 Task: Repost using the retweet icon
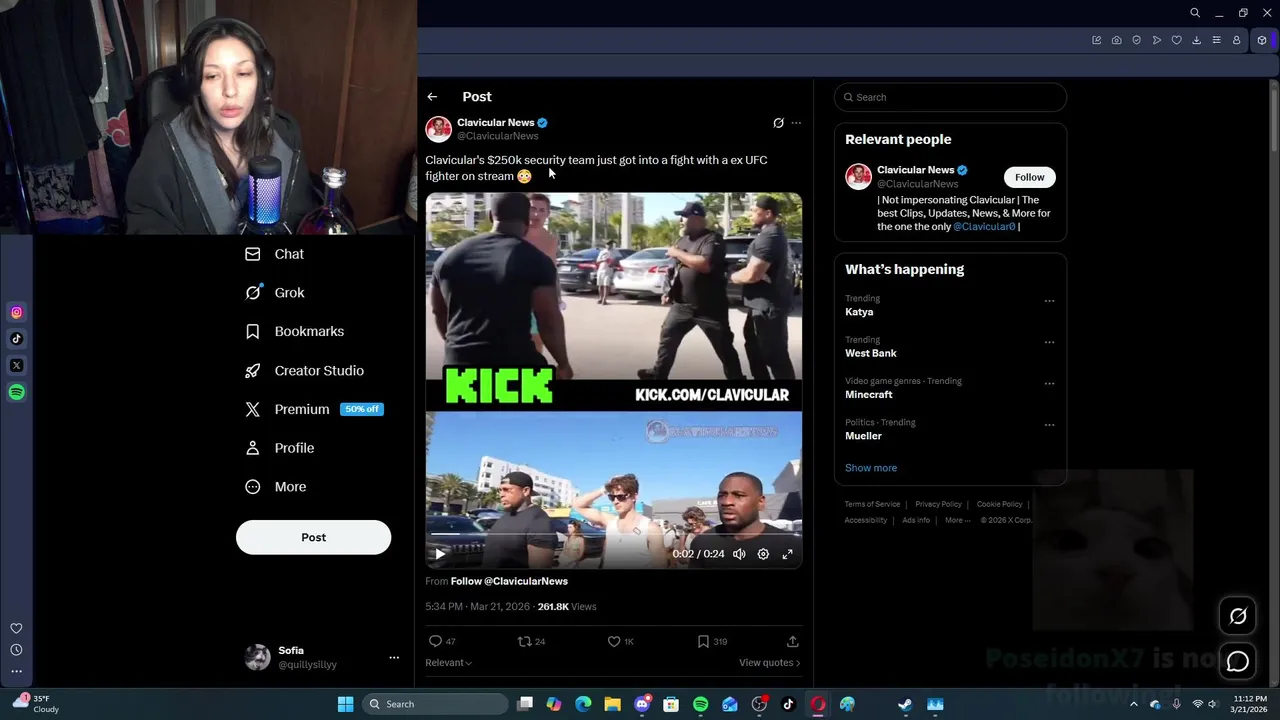tap(524, 641)
